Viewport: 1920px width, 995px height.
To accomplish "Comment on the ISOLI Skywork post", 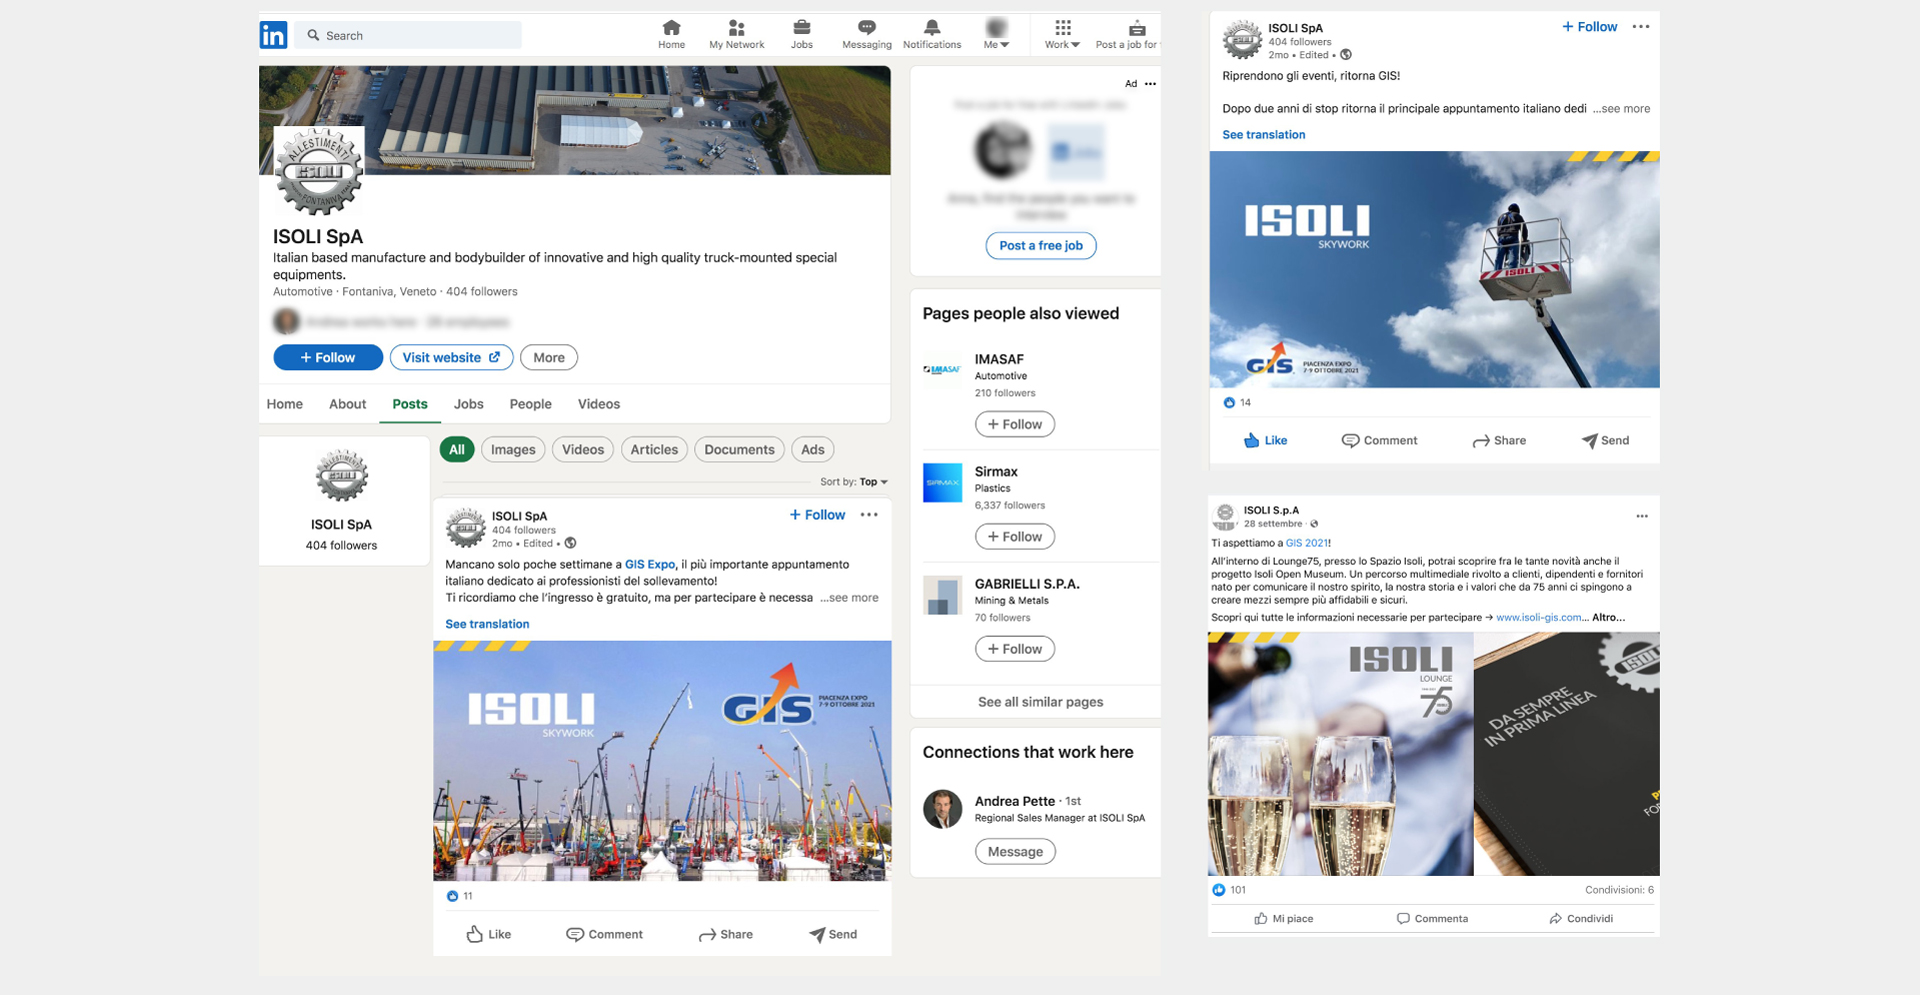I will pos(1379,441).
